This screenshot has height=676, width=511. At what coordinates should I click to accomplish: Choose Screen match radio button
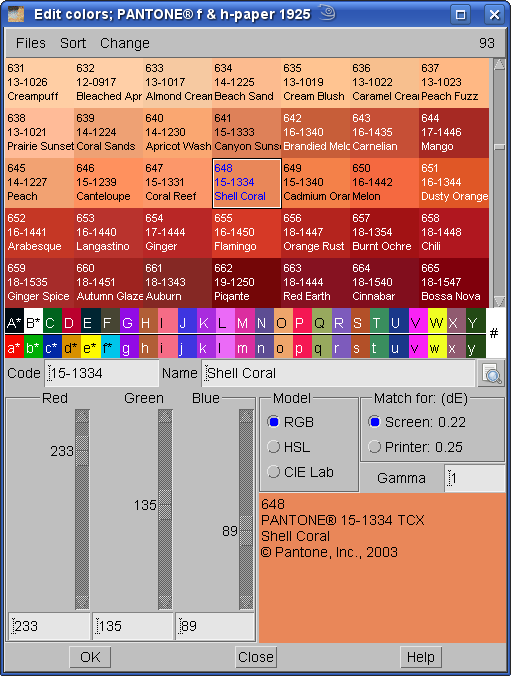tap(374, 422)
